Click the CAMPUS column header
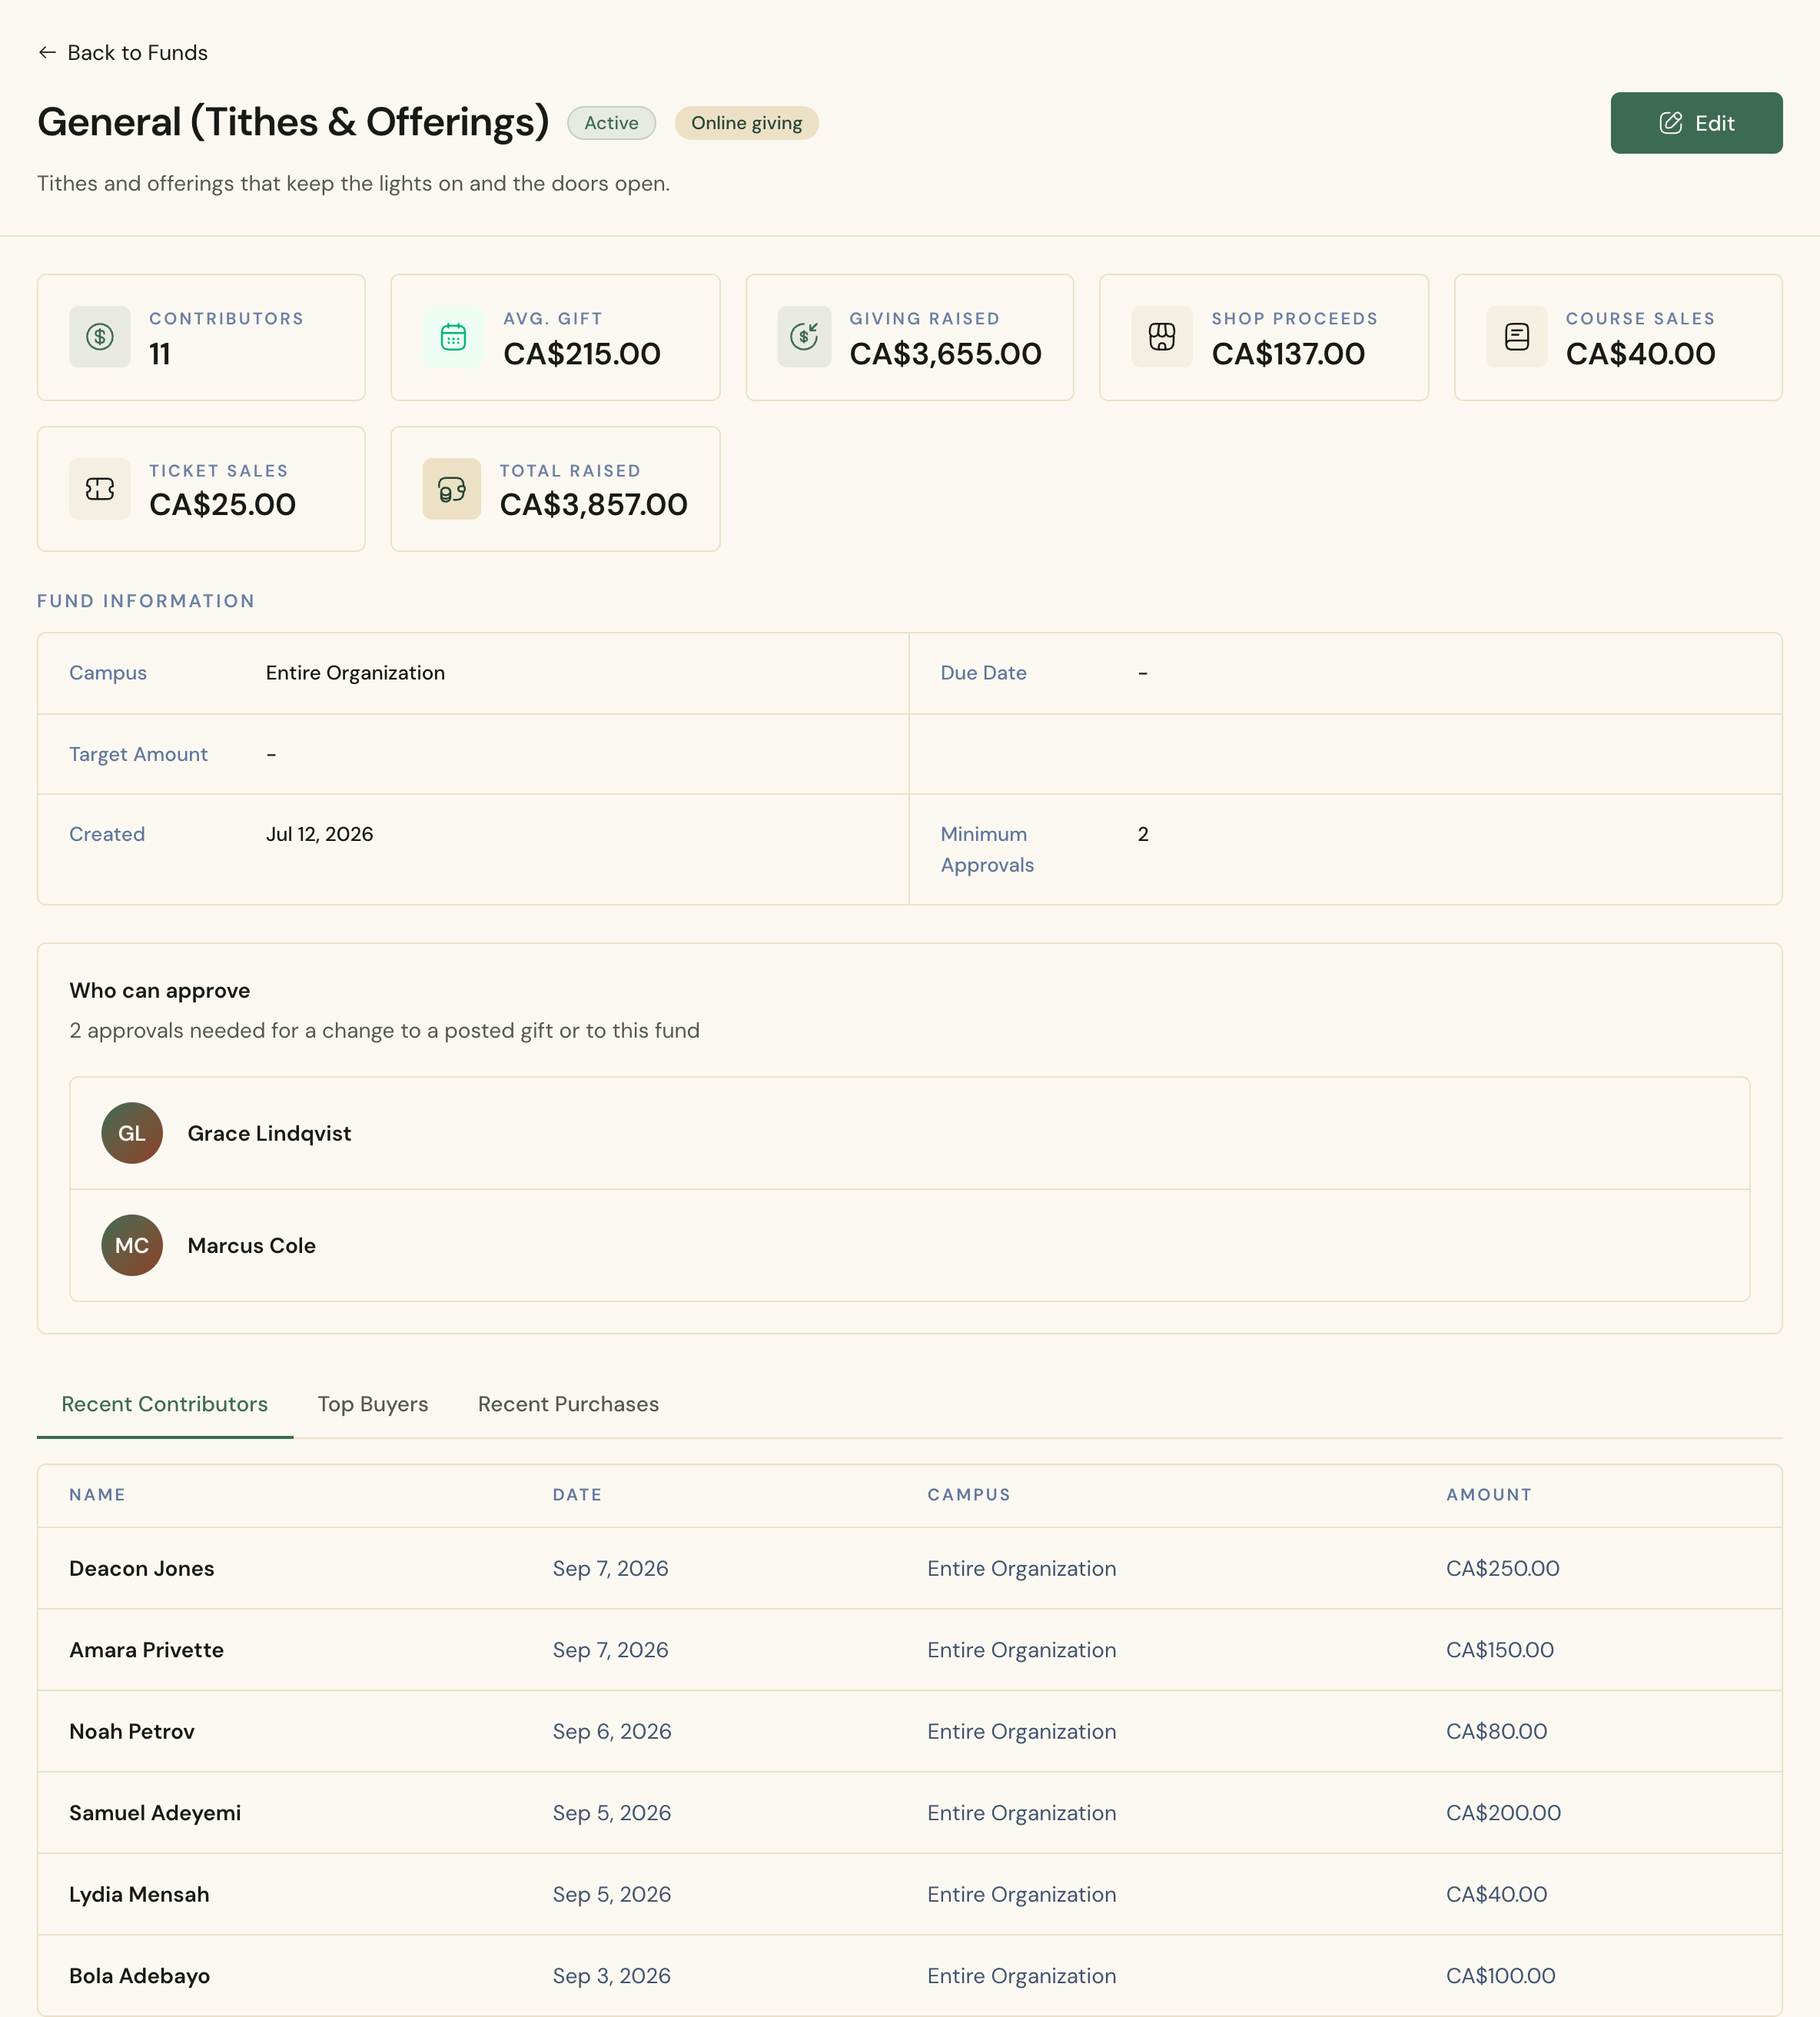Screen dimensions: 1820x2017 pyautogui.click(x=969, y=1495)
